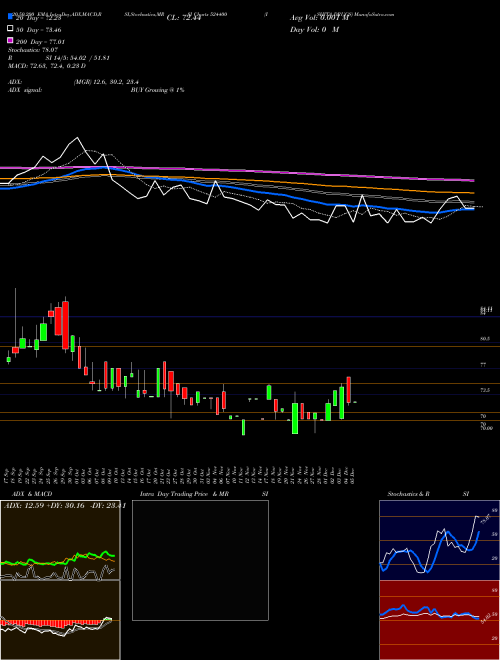Click the 'CL: 72.44' closing price label
This screenshot has height=660, width=500.
point(184,18)
